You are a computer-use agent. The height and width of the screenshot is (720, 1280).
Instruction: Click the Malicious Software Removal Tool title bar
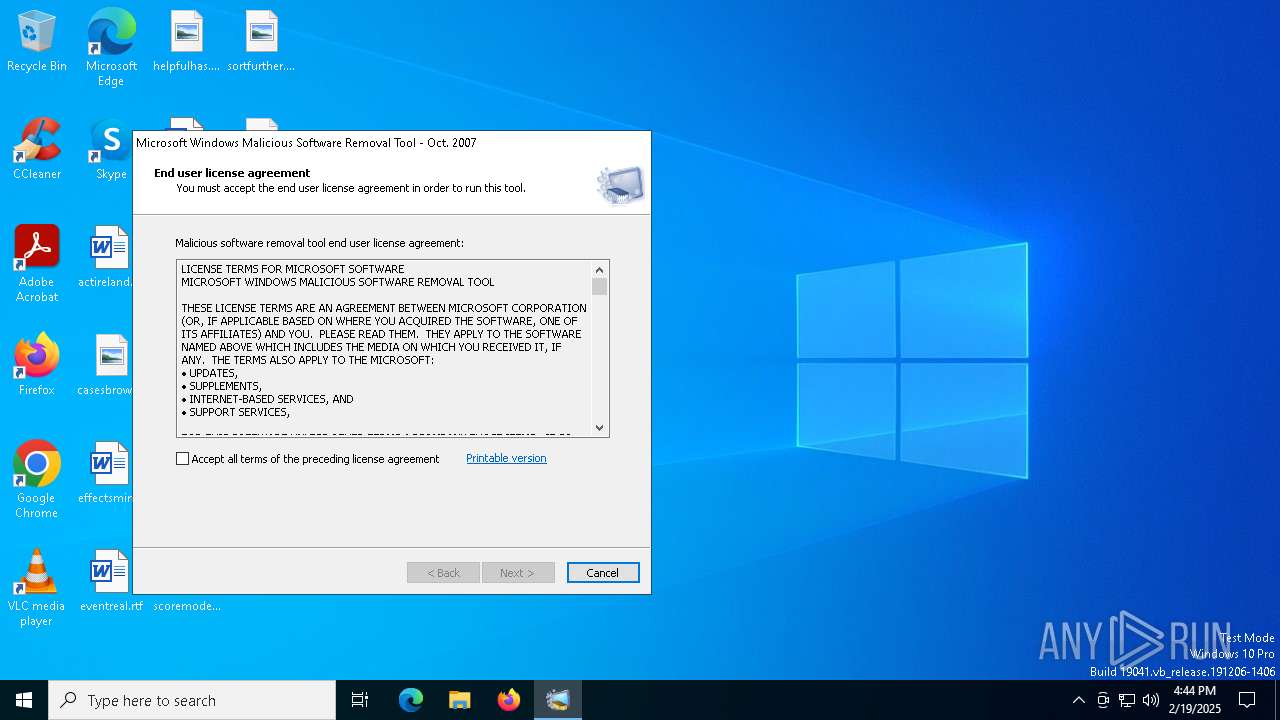[392, 143]
